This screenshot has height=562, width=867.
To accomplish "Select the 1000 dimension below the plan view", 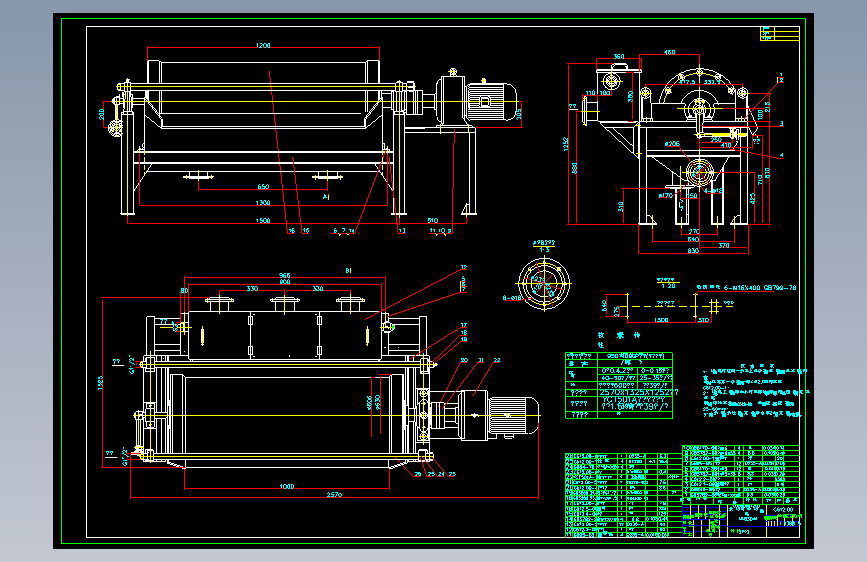I will click(286, 487).
